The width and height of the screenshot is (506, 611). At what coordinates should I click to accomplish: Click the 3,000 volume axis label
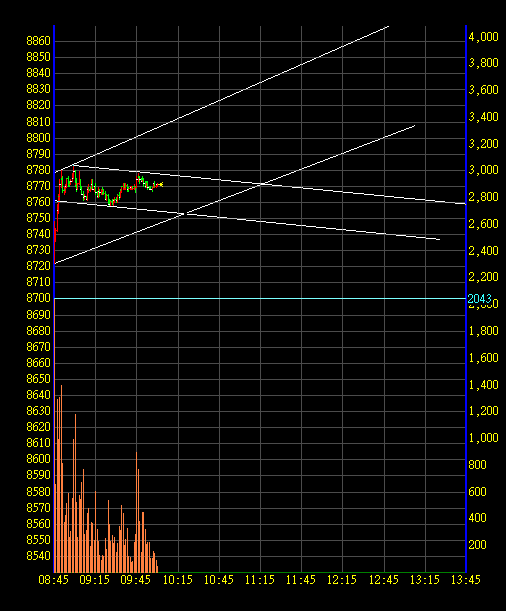point(483,170)
